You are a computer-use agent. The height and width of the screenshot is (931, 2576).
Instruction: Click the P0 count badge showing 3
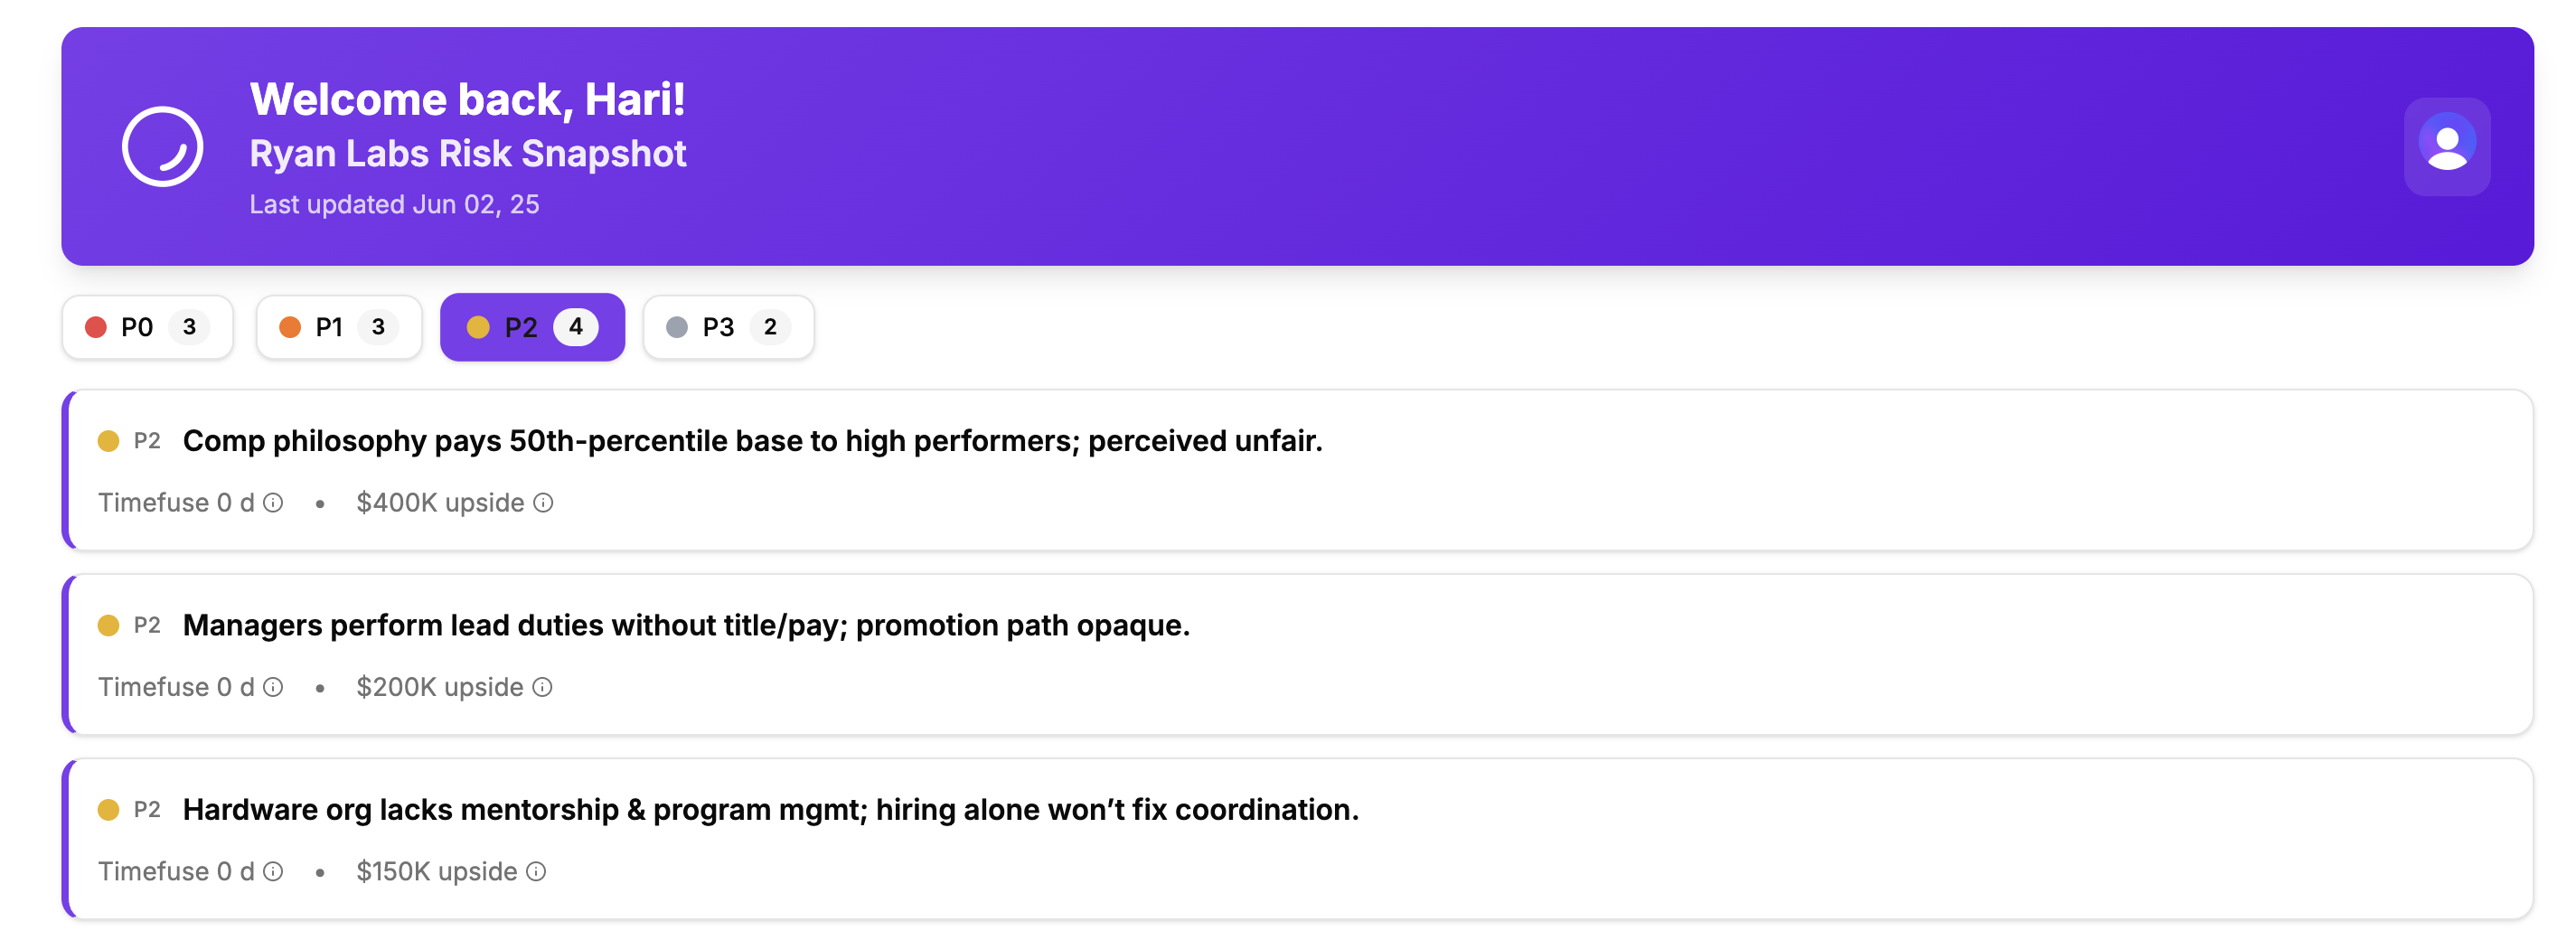point(189,327)
